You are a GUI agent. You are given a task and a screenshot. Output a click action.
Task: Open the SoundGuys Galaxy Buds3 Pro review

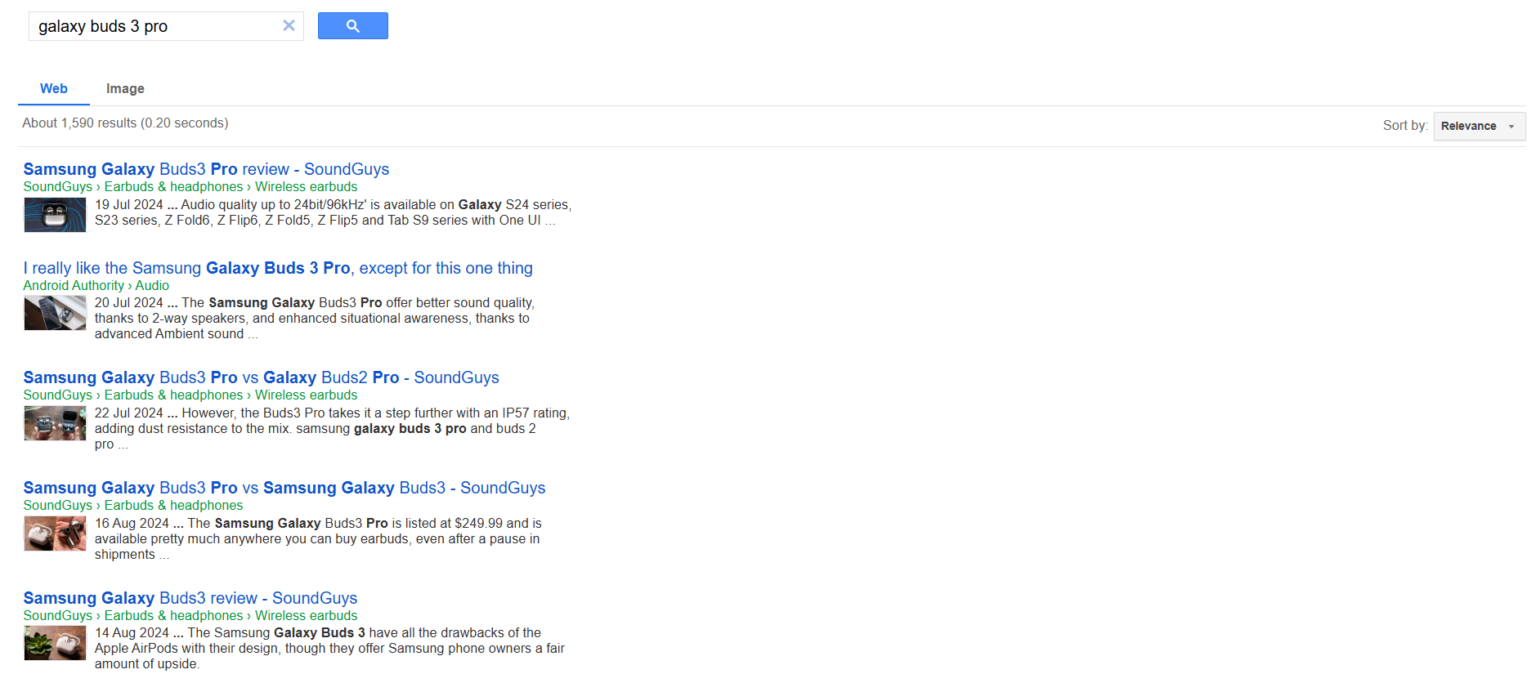(205, 168)
